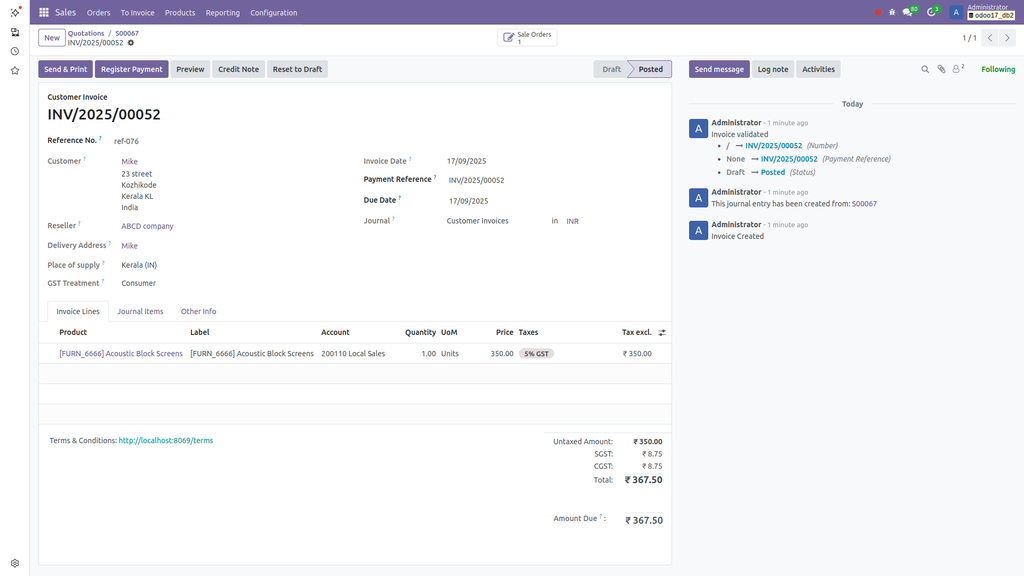
Task: Switch status to Draft in the statusbar
Action: (x=611, y=69)
